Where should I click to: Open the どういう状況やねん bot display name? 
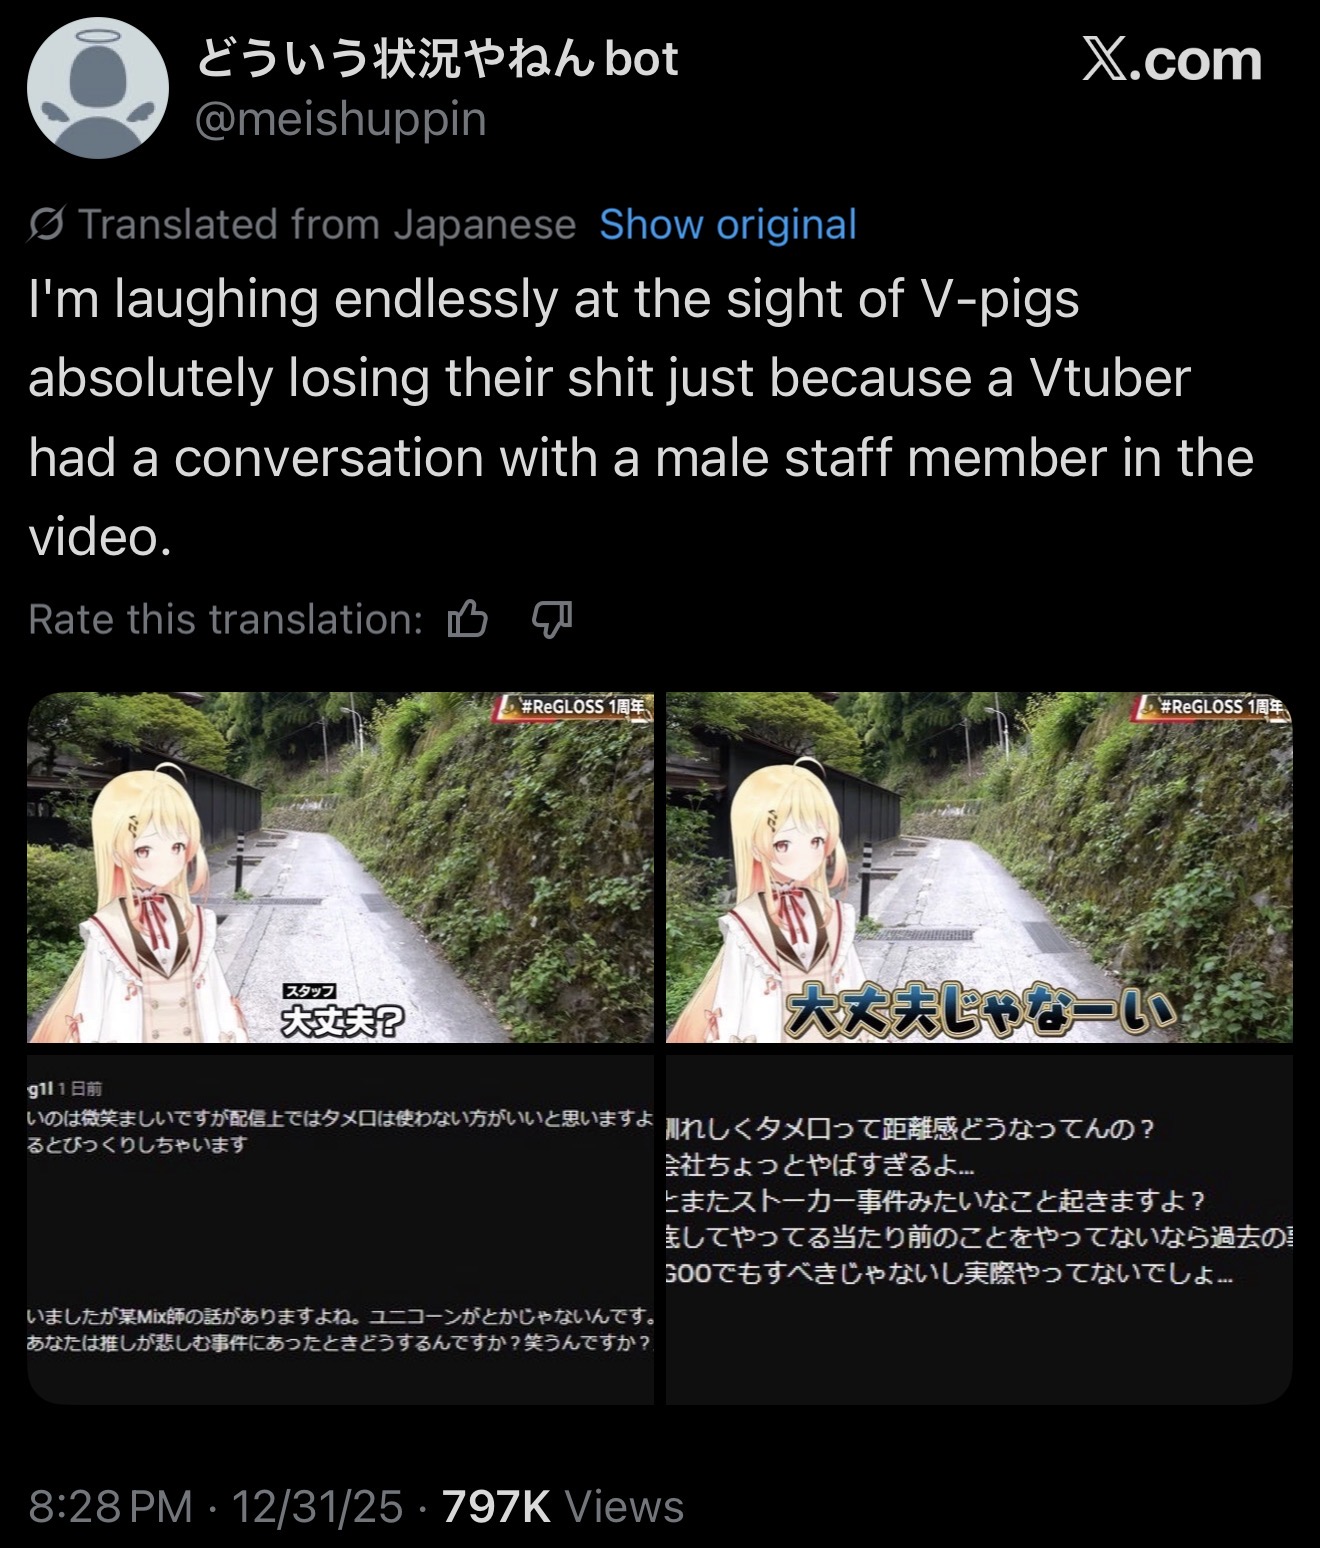437,60
